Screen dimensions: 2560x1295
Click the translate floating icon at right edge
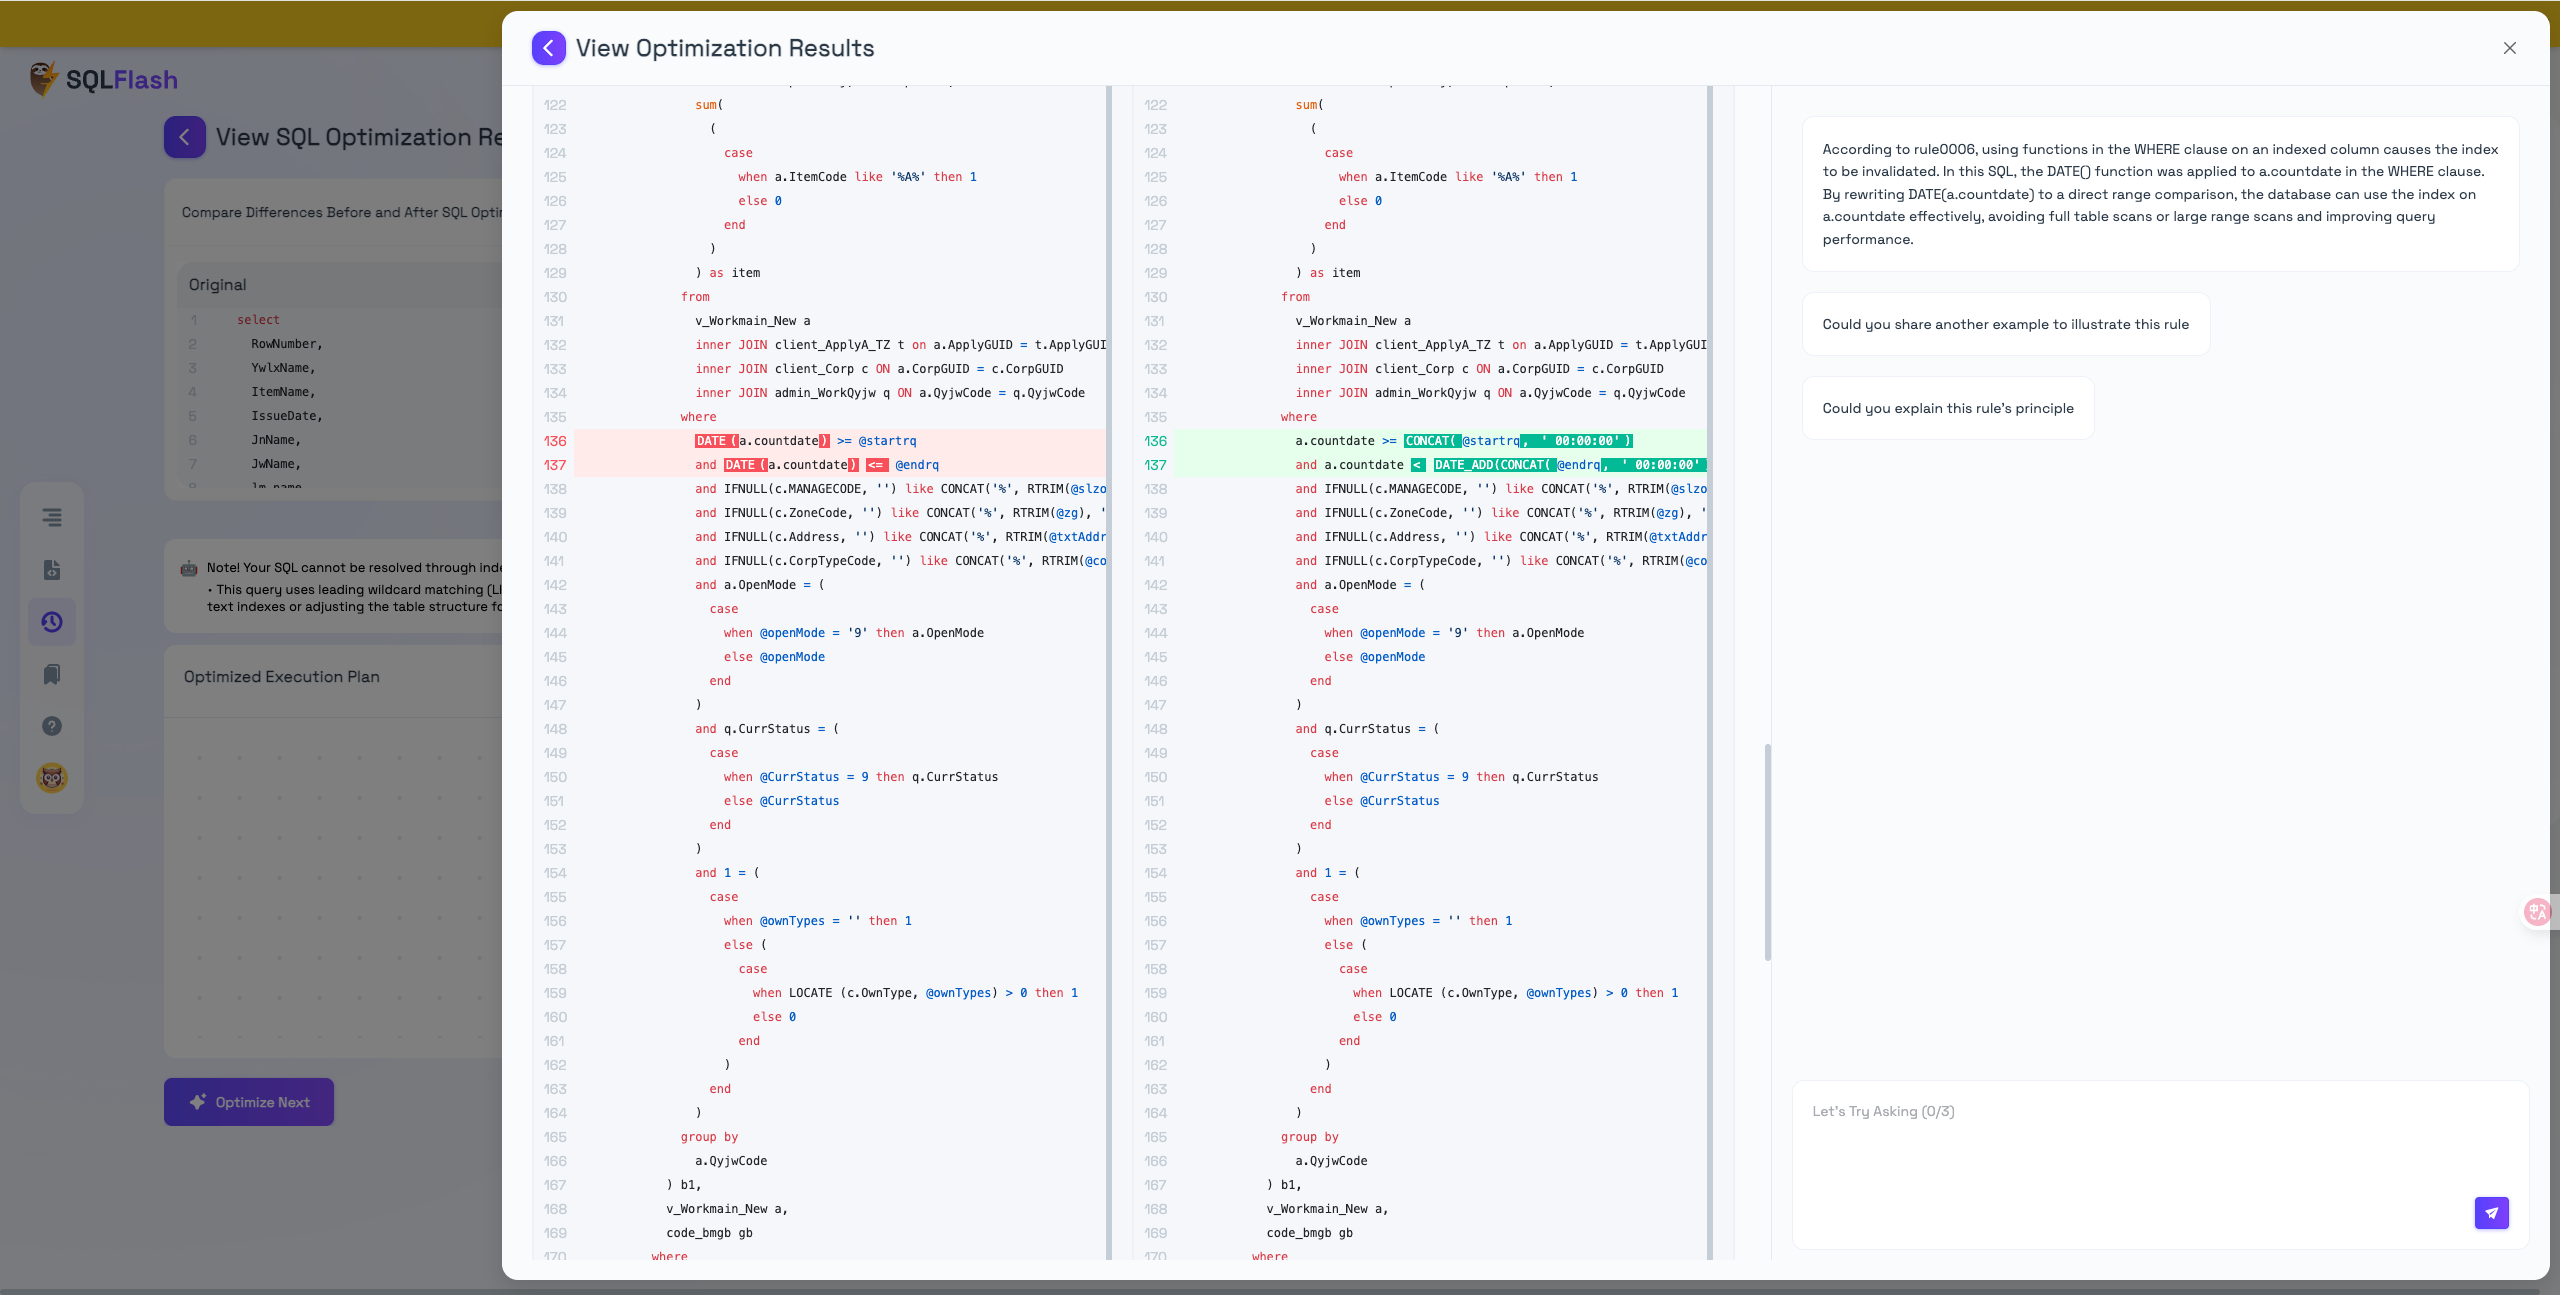(2537, 911)
